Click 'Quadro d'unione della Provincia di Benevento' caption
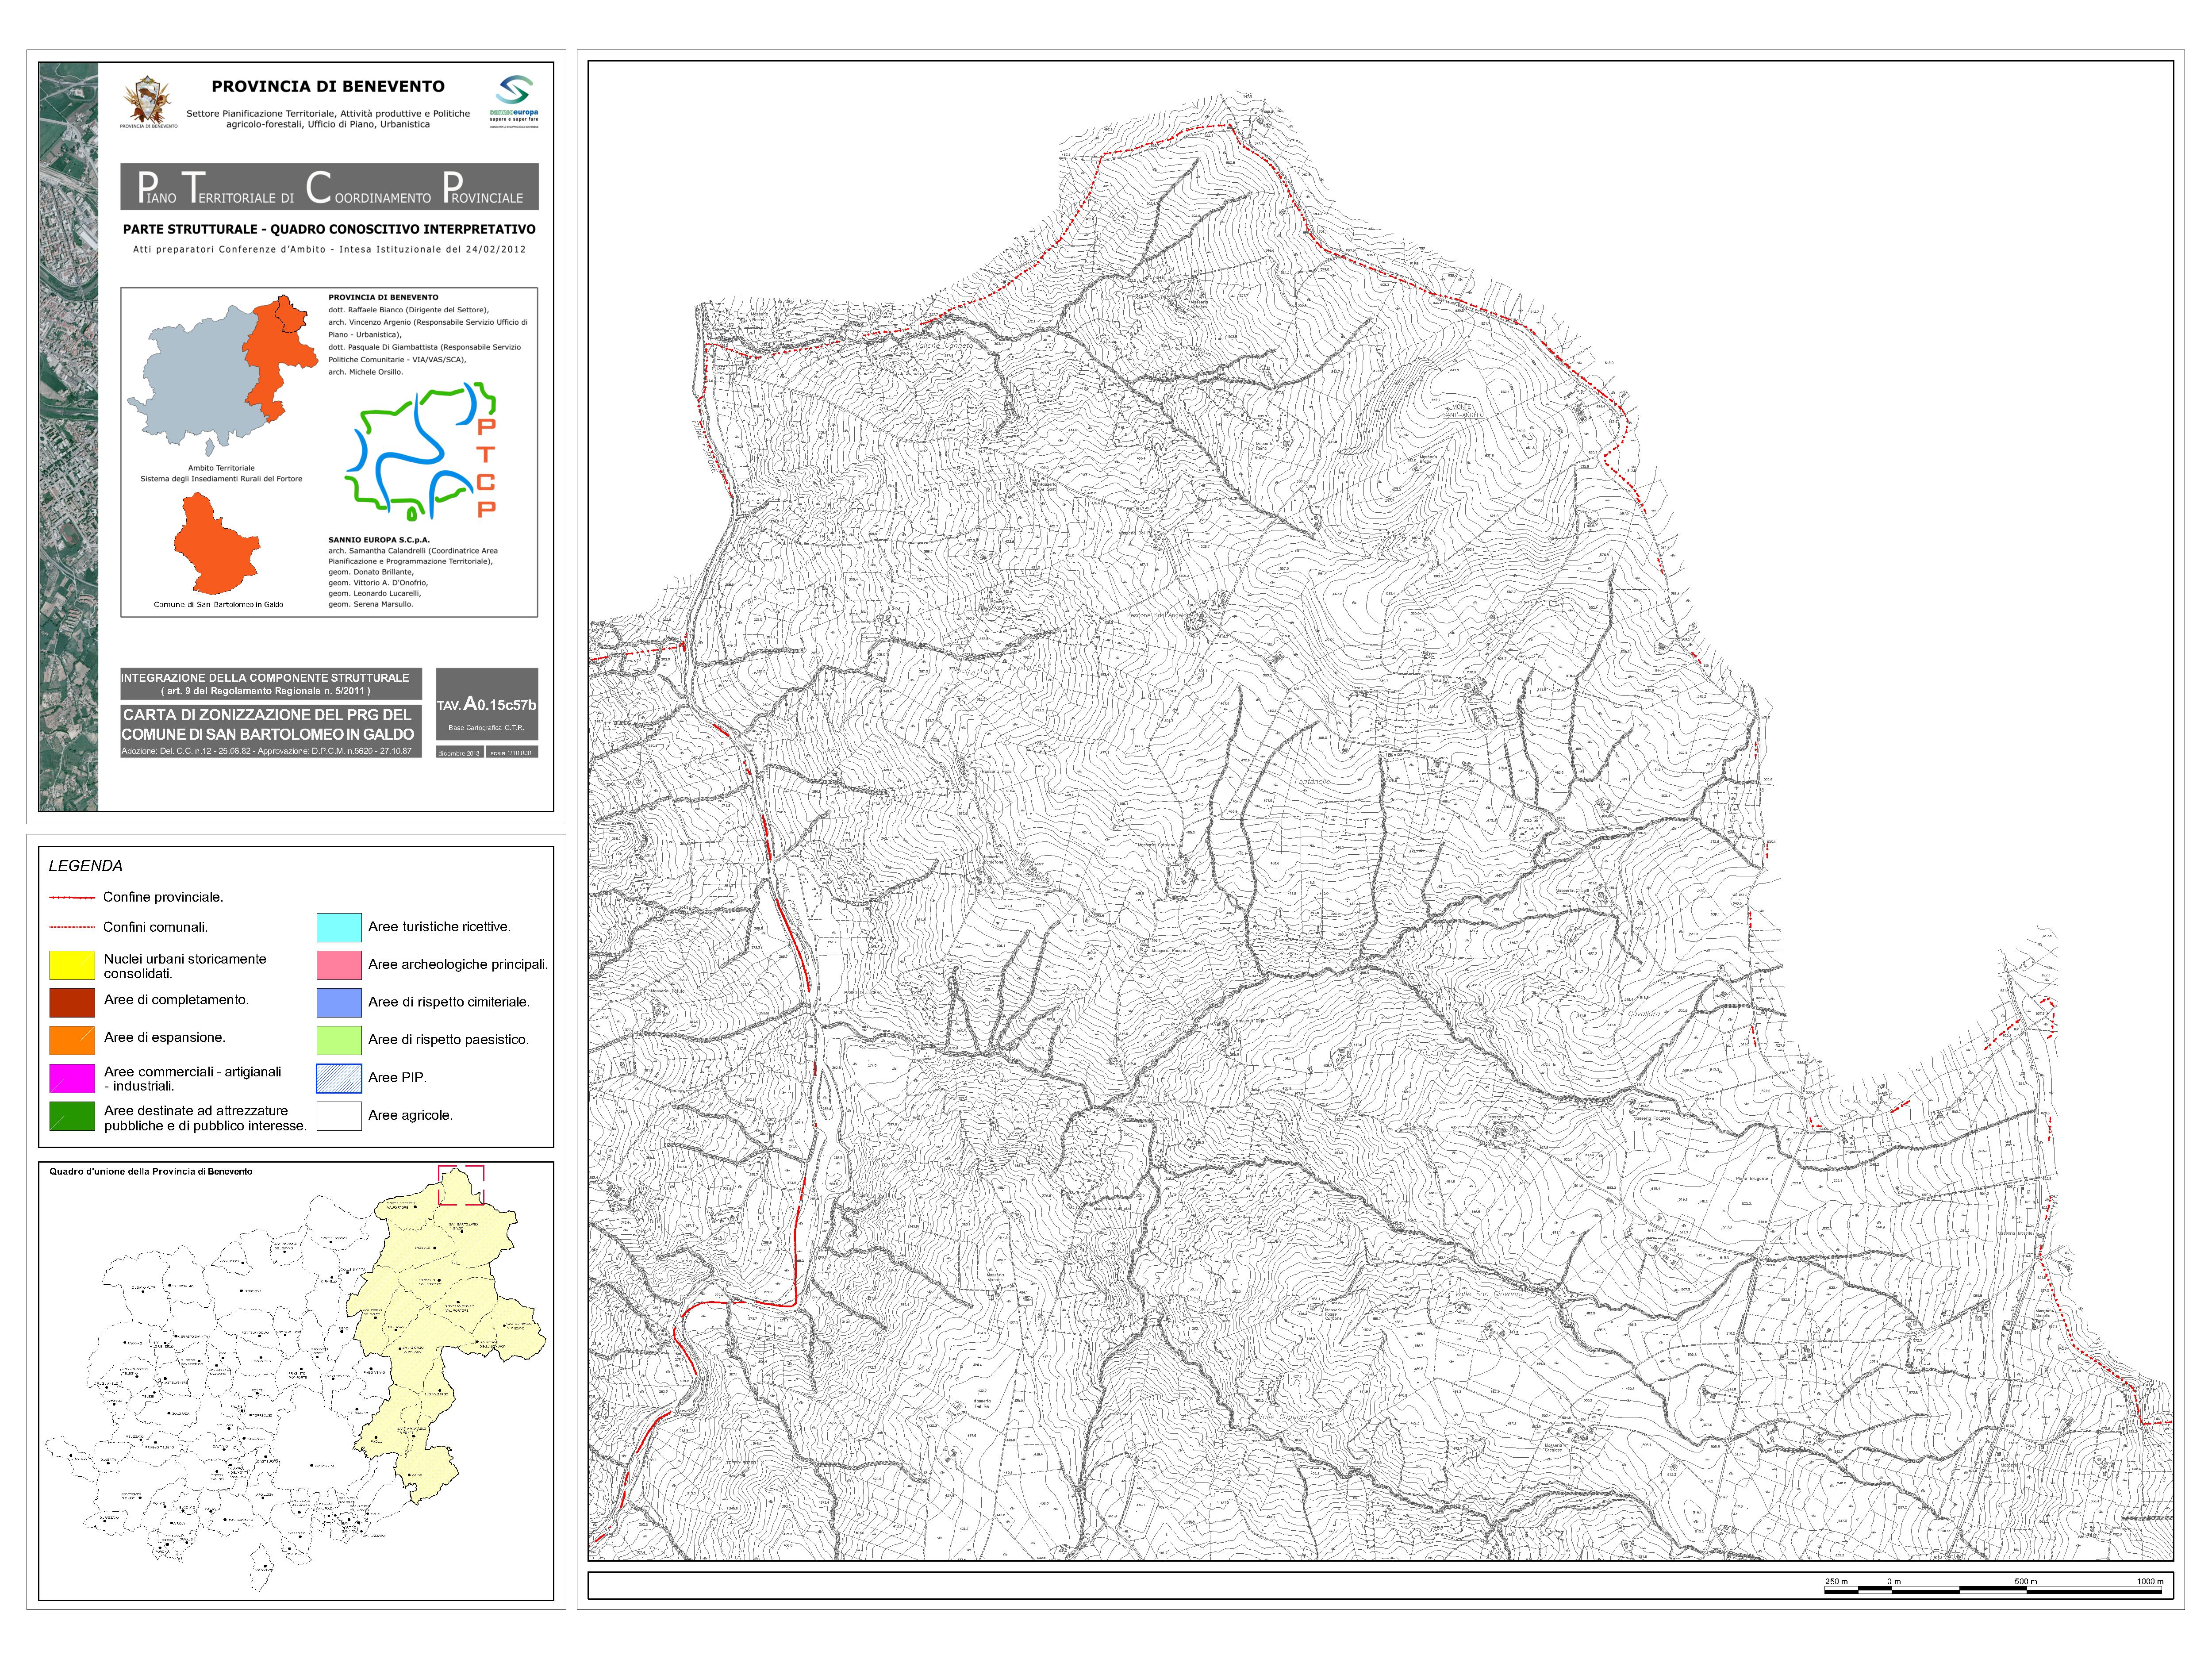The height and width of the screenshot is (1659, 2212). pos(151,1171)
